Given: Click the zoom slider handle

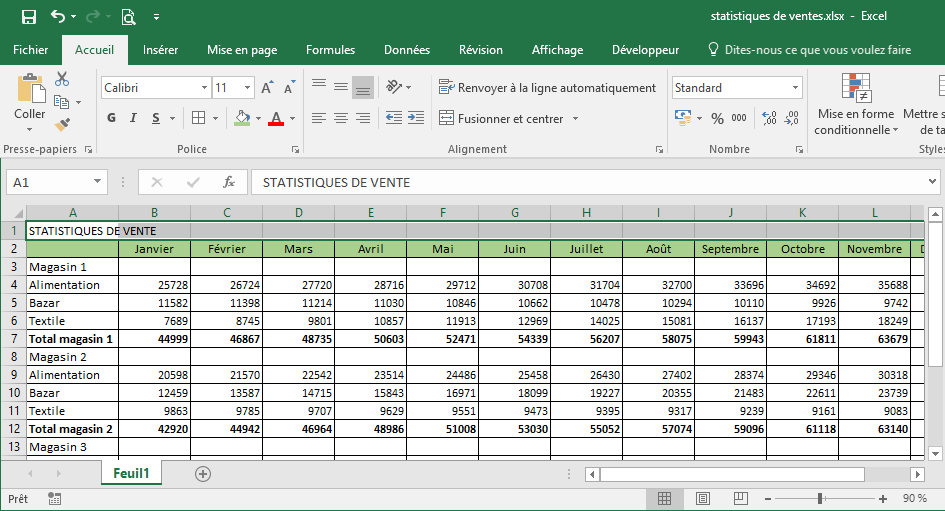Looking at the screenshot, I should coord(820,498).
